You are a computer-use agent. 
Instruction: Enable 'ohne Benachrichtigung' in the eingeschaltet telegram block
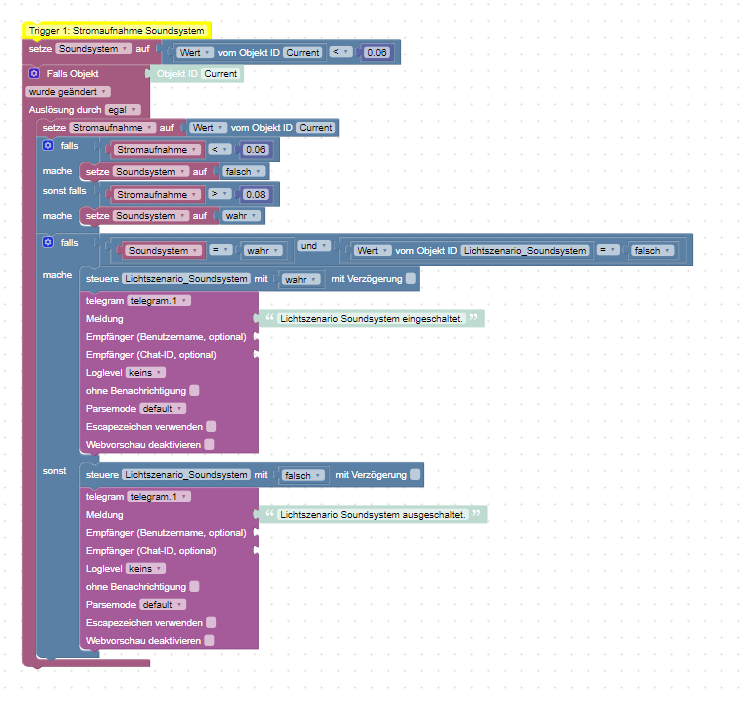[194, 391]
